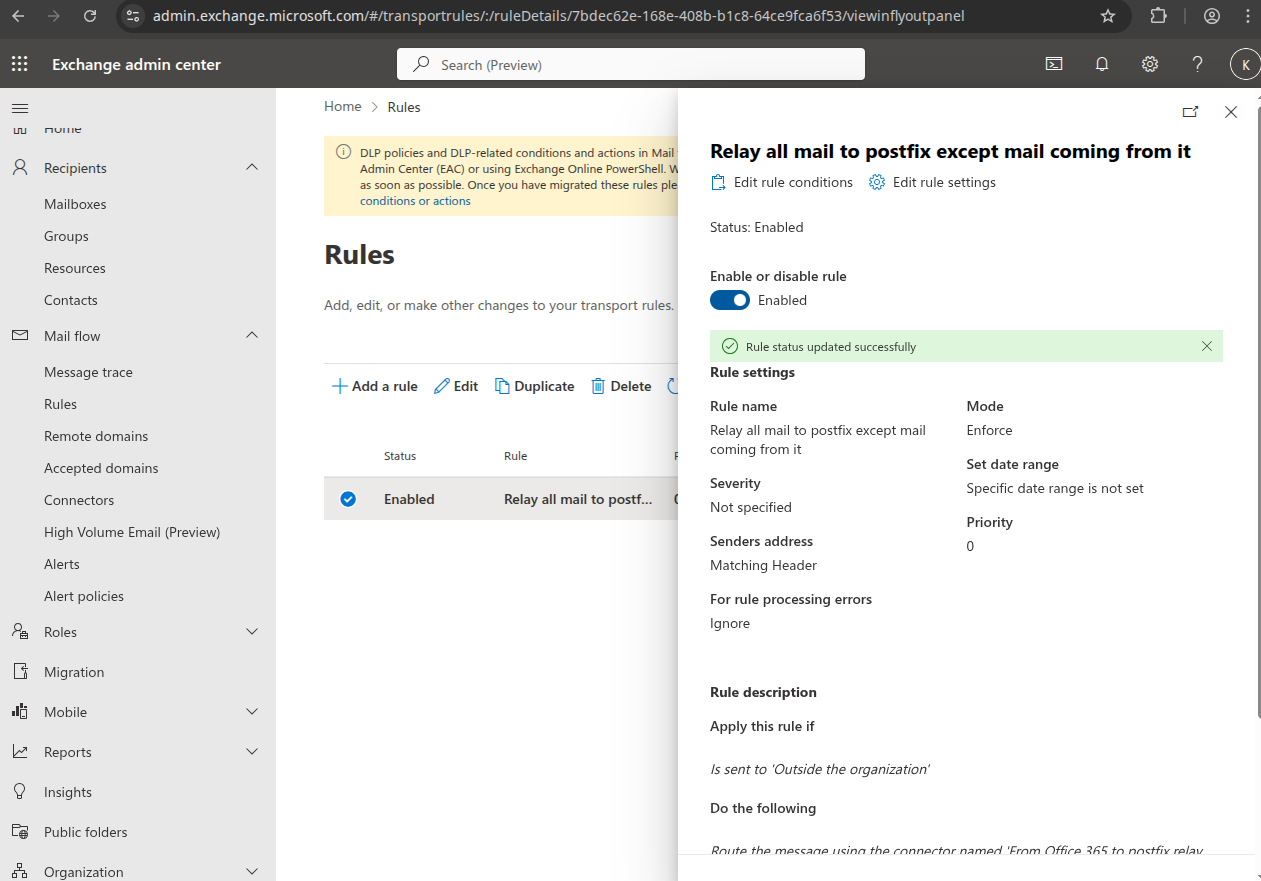Expand the Mobile section chevron
The height and width of the screenshot is (881, 1261).
(252, 711)
